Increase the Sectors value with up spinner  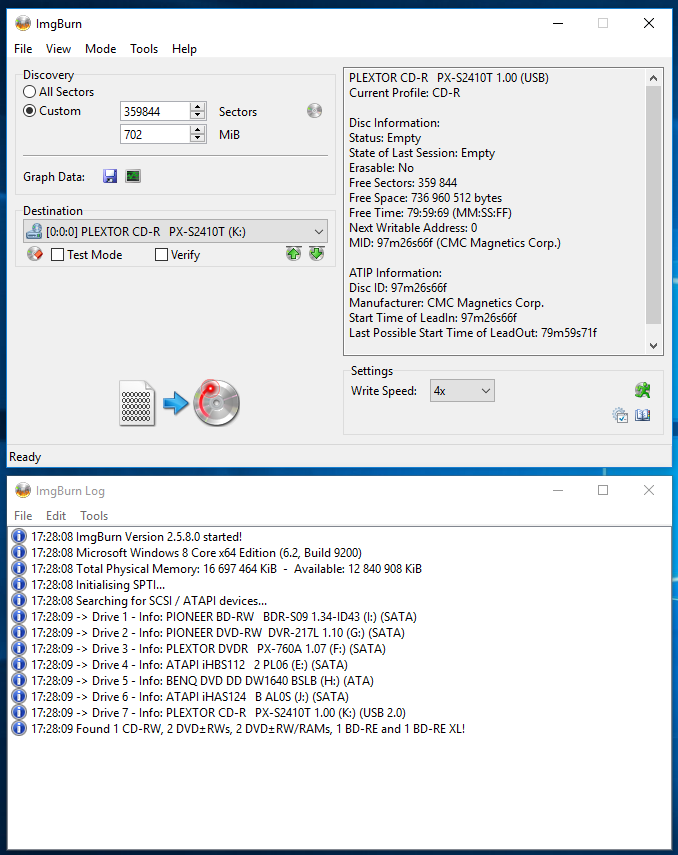point(198,107)
